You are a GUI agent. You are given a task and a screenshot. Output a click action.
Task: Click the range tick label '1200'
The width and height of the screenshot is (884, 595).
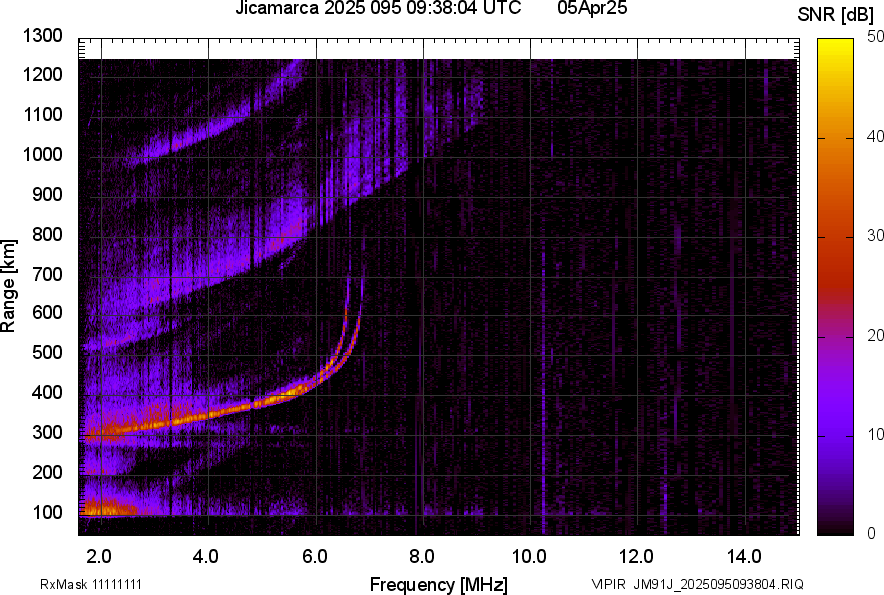(42, 74)
